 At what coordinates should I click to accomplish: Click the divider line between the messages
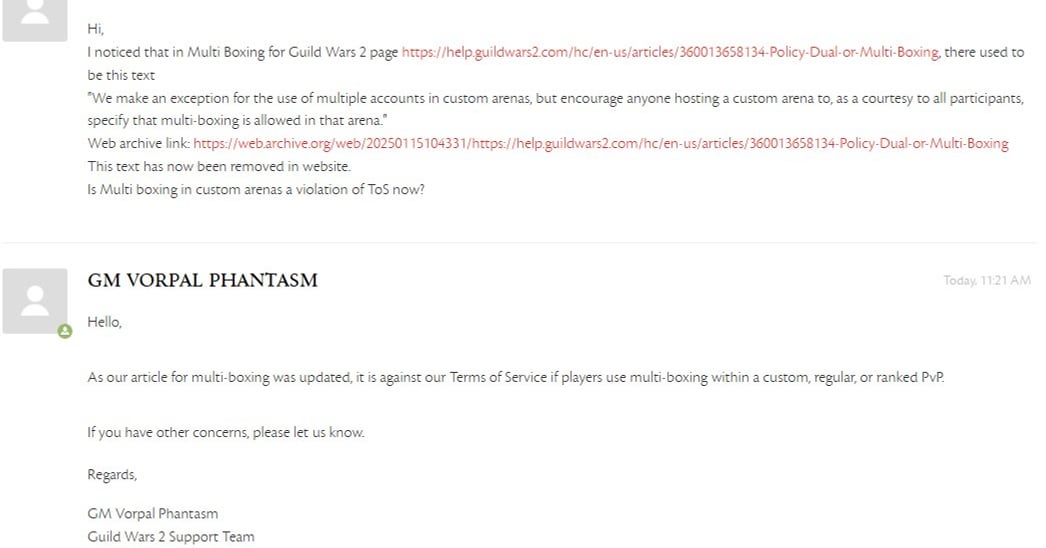click(520, 242)
